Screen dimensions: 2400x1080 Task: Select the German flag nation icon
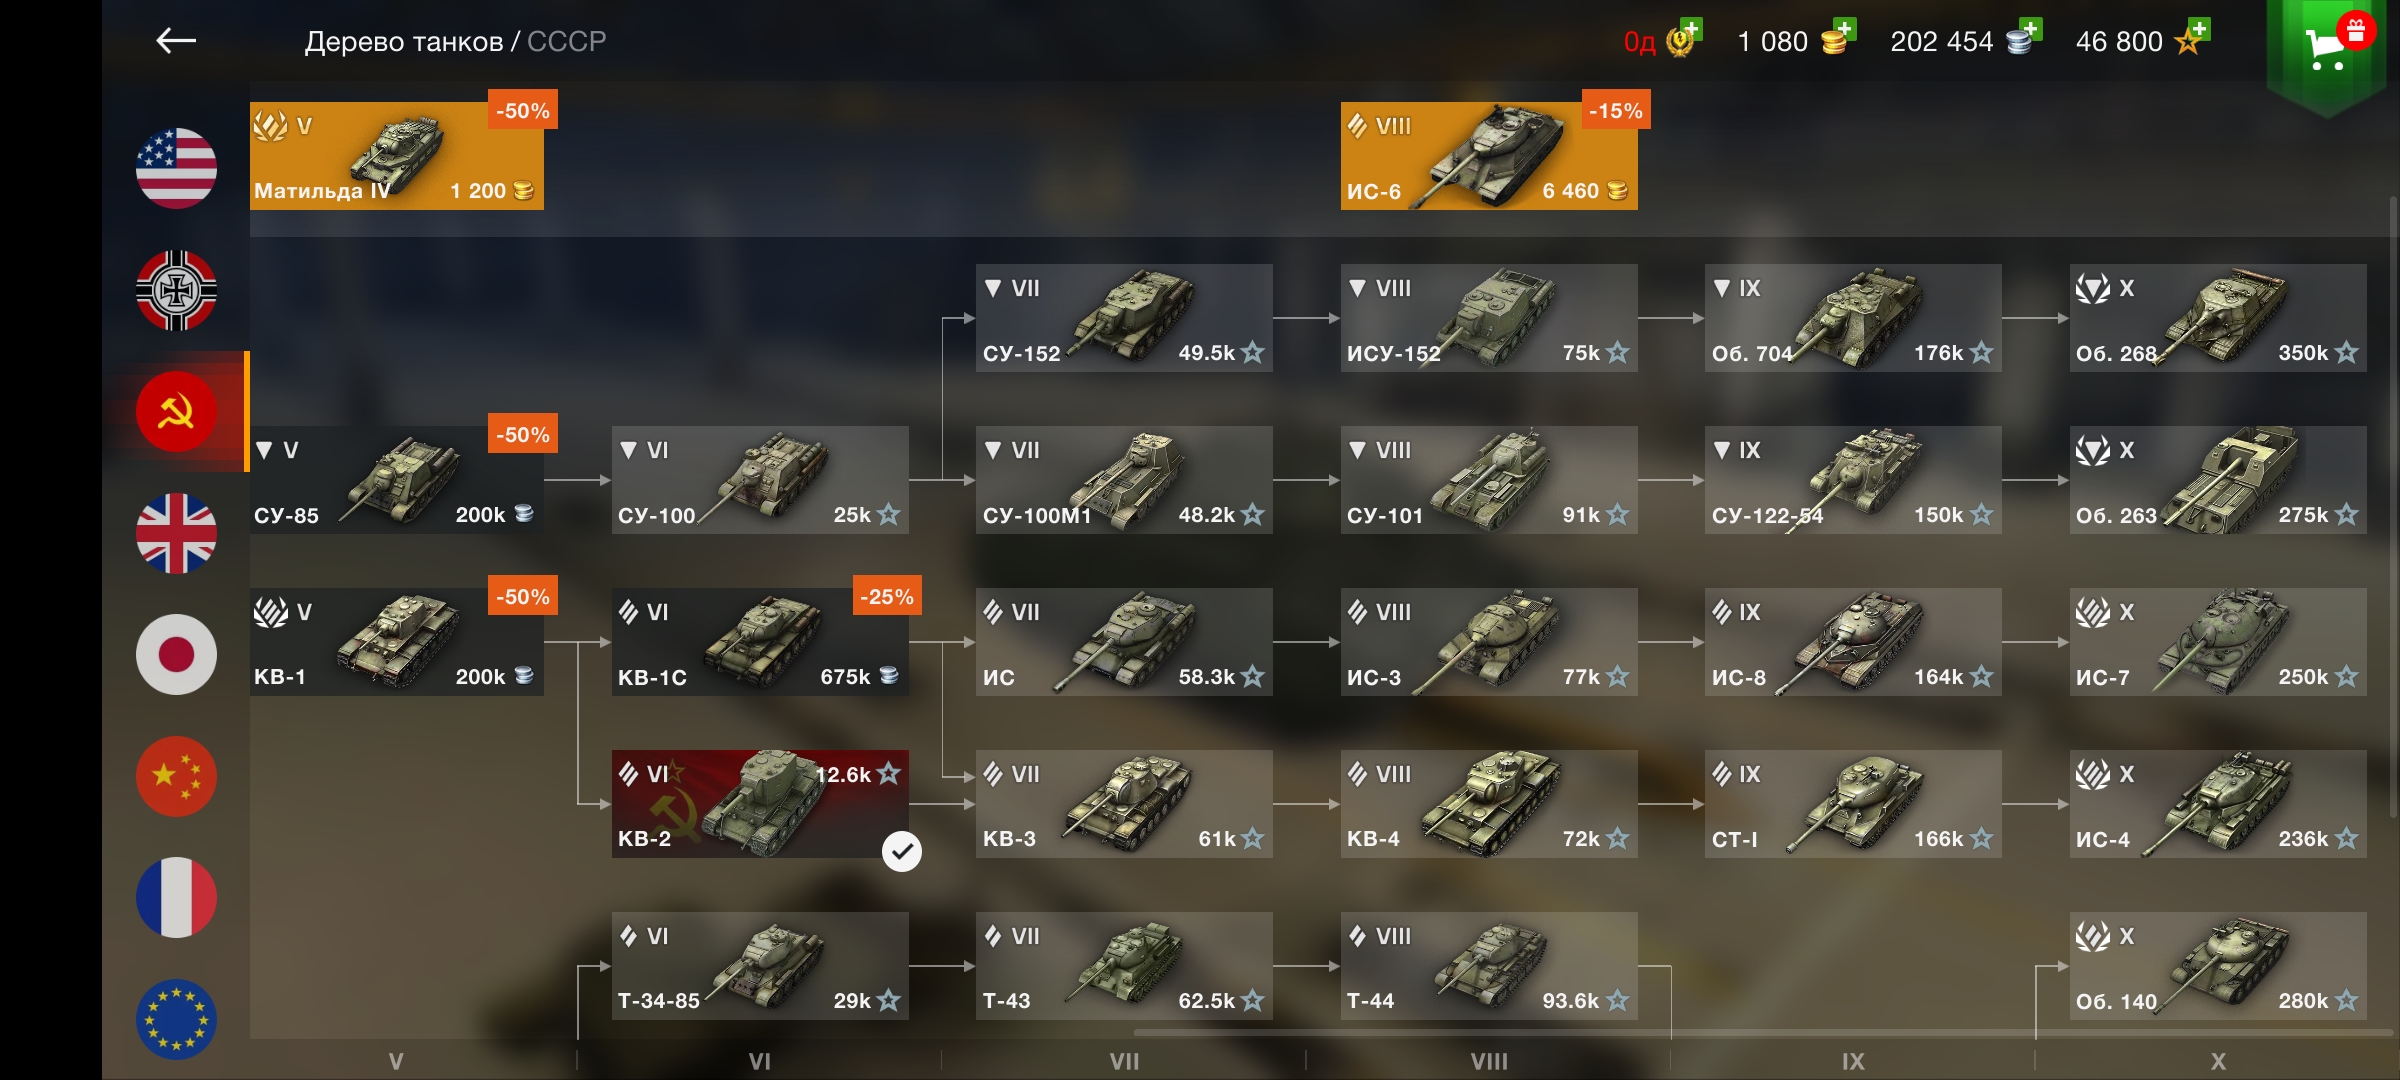(176, 290)
